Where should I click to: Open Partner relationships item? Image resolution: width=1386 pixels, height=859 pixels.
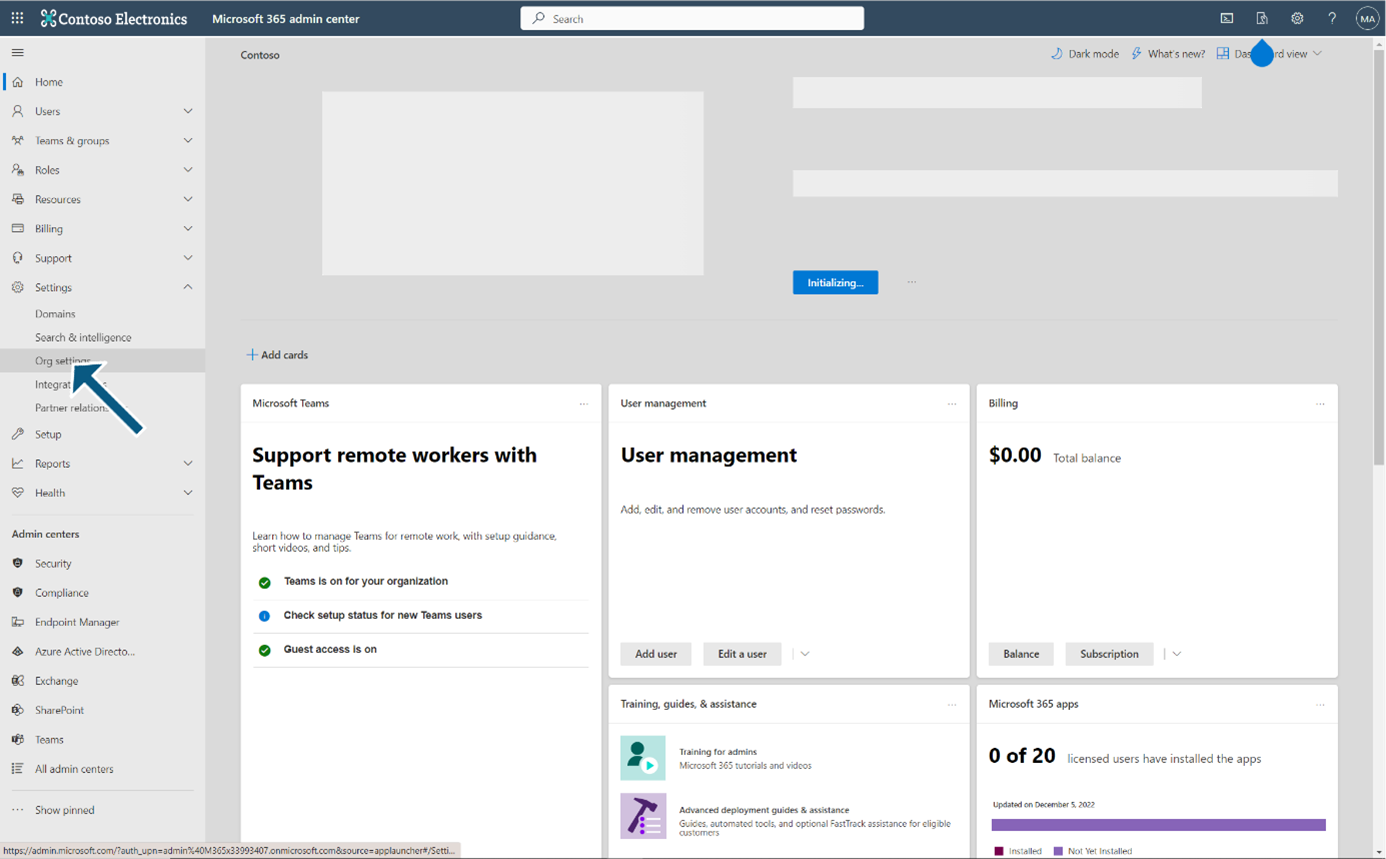[x=72, y=408]
